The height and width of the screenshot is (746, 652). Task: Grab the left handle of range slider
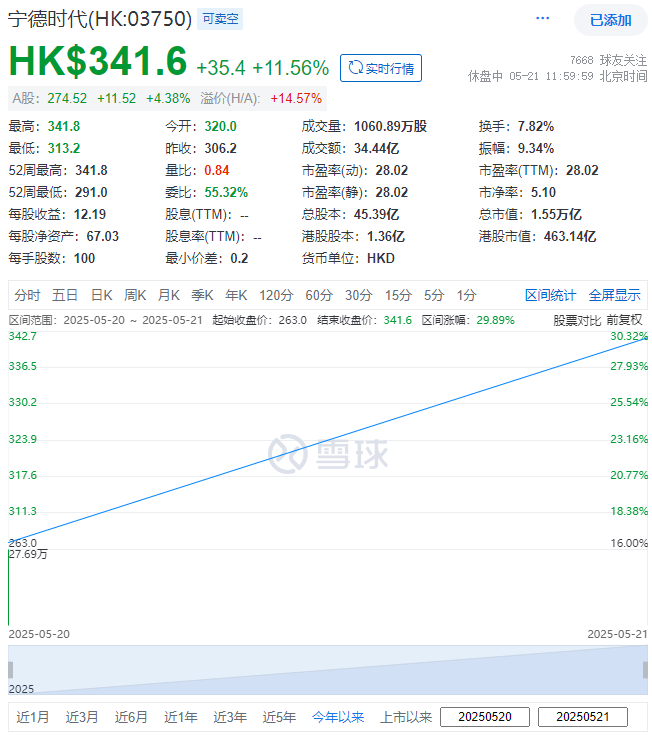pyautogui.click(x=10, y=670)
